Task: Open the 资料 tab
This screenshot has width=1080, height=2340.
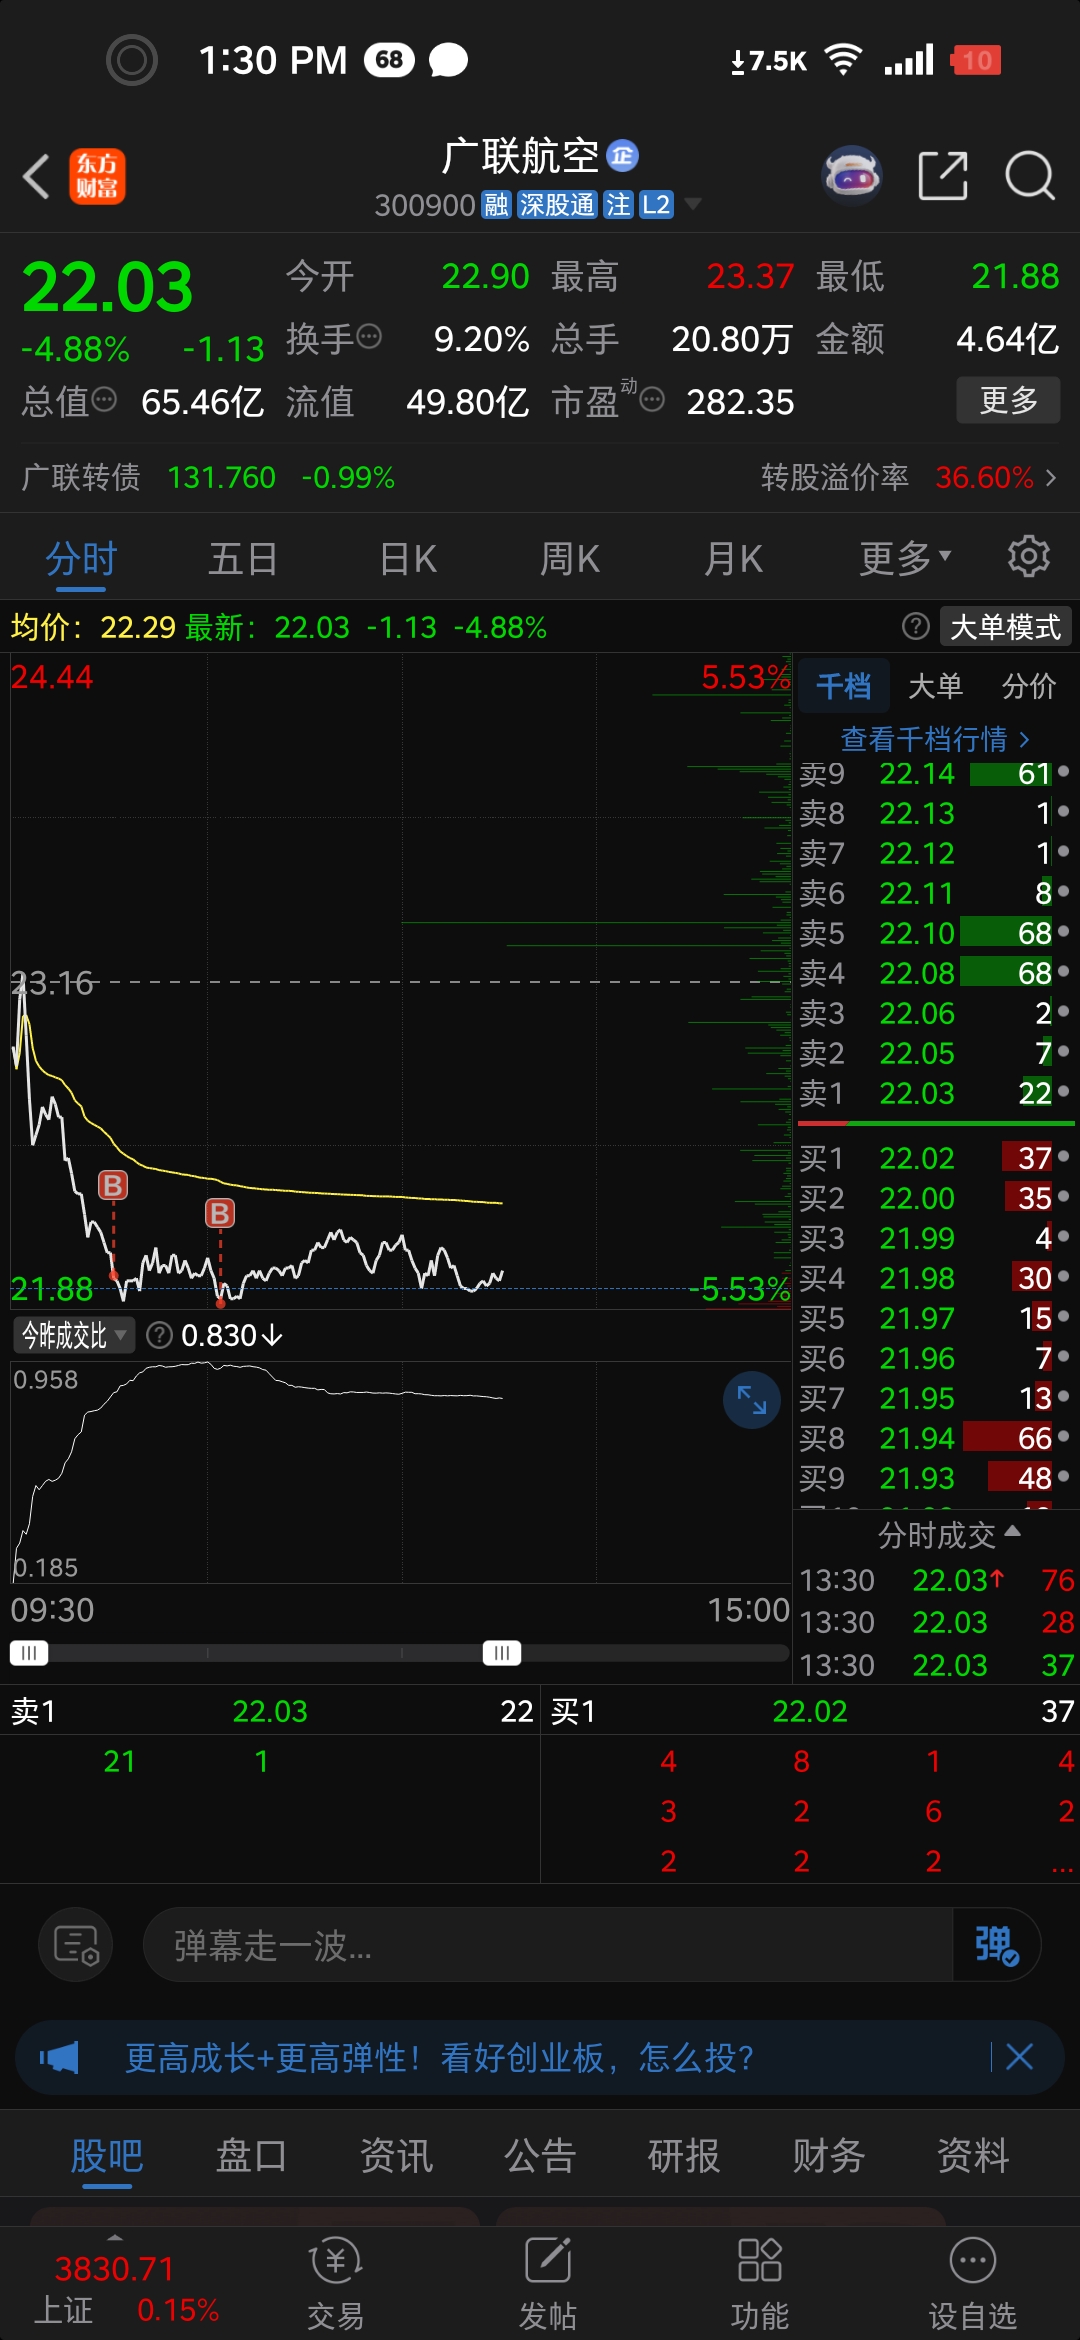Action: pos(972,2155)
